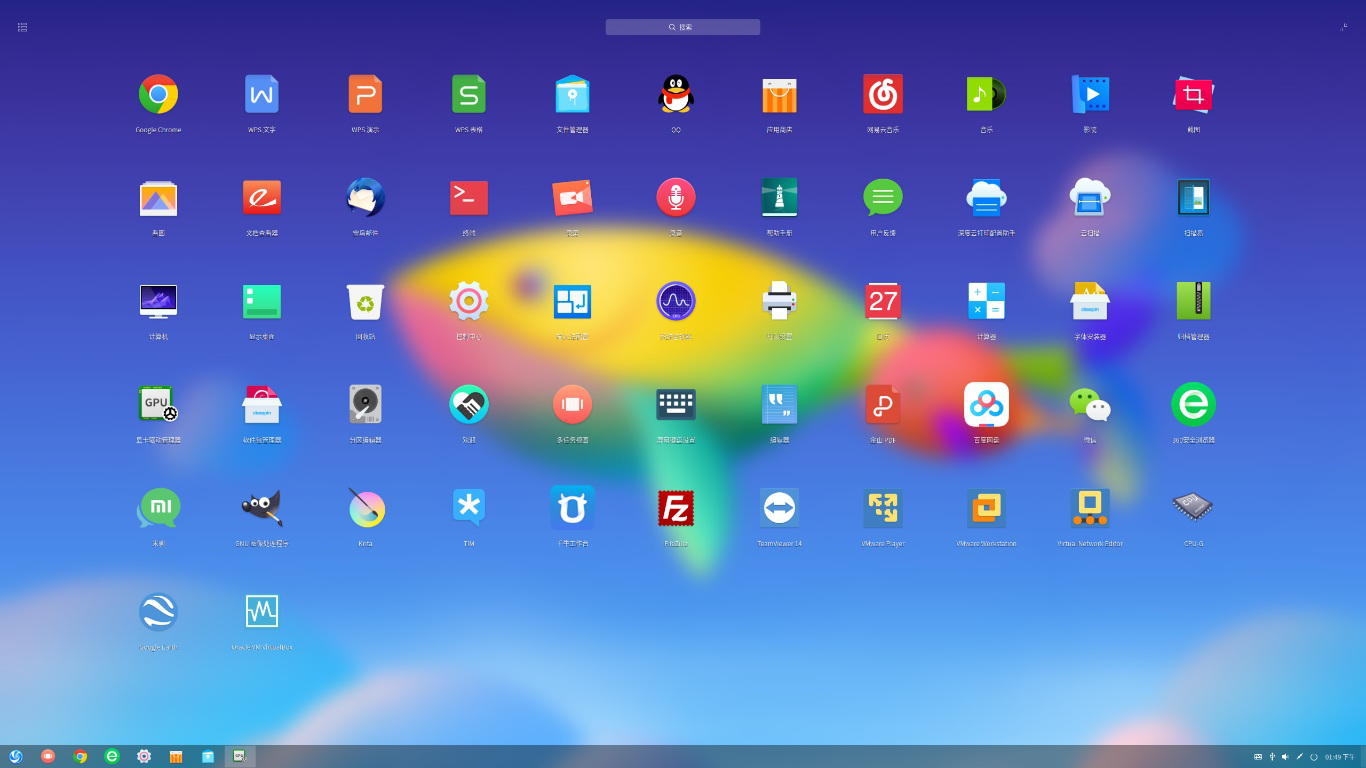Click the volume icon in system tray
Screen dimensions: 1366x768
tap(1285, 757)
